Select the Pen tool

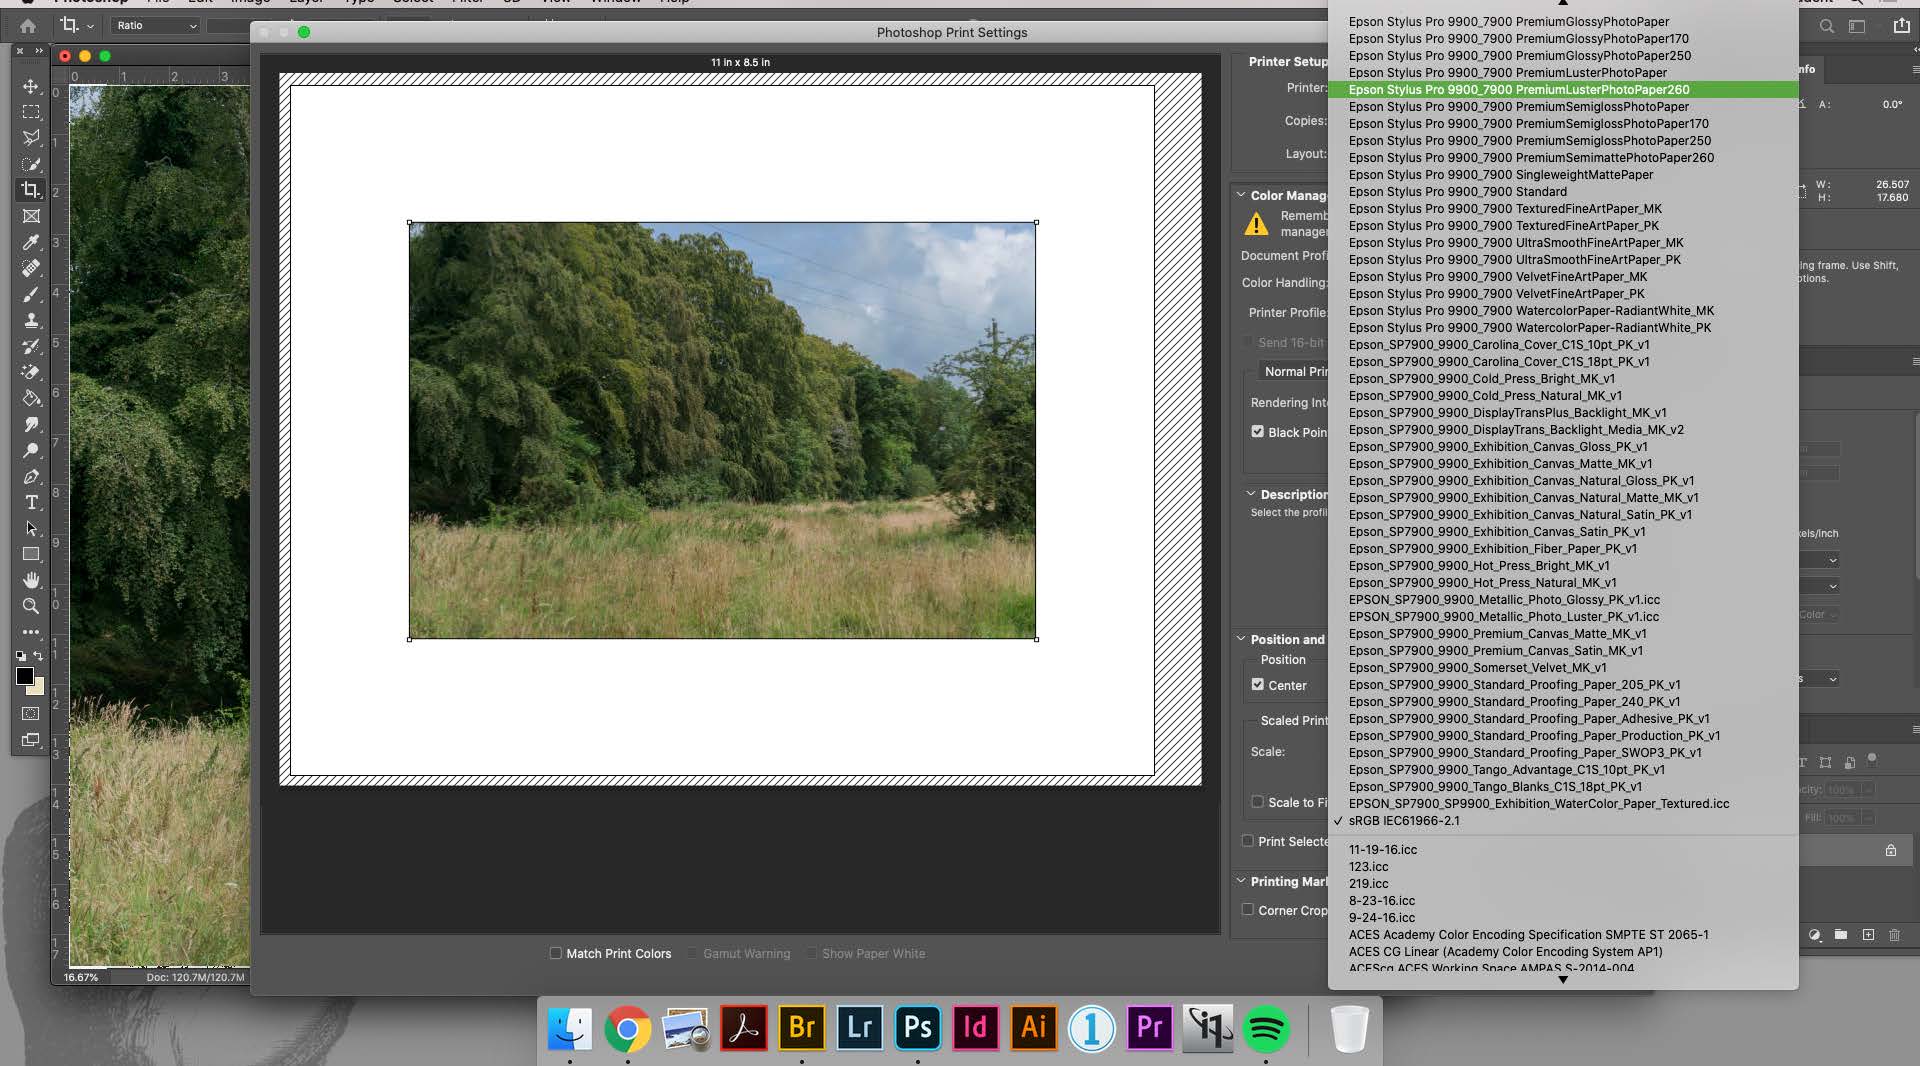coord(31,476)
